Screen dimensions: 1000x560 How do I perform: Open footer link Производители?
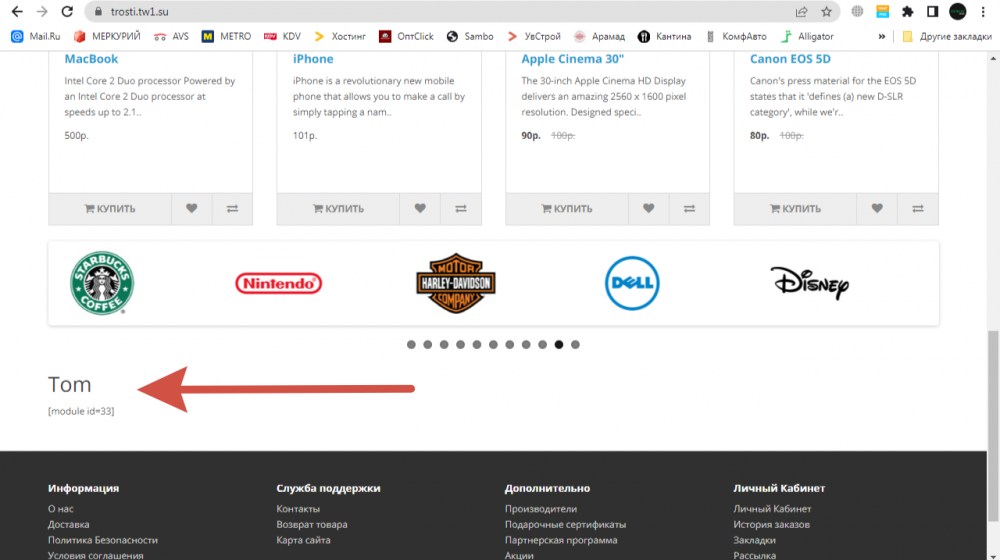coord(541,509)
